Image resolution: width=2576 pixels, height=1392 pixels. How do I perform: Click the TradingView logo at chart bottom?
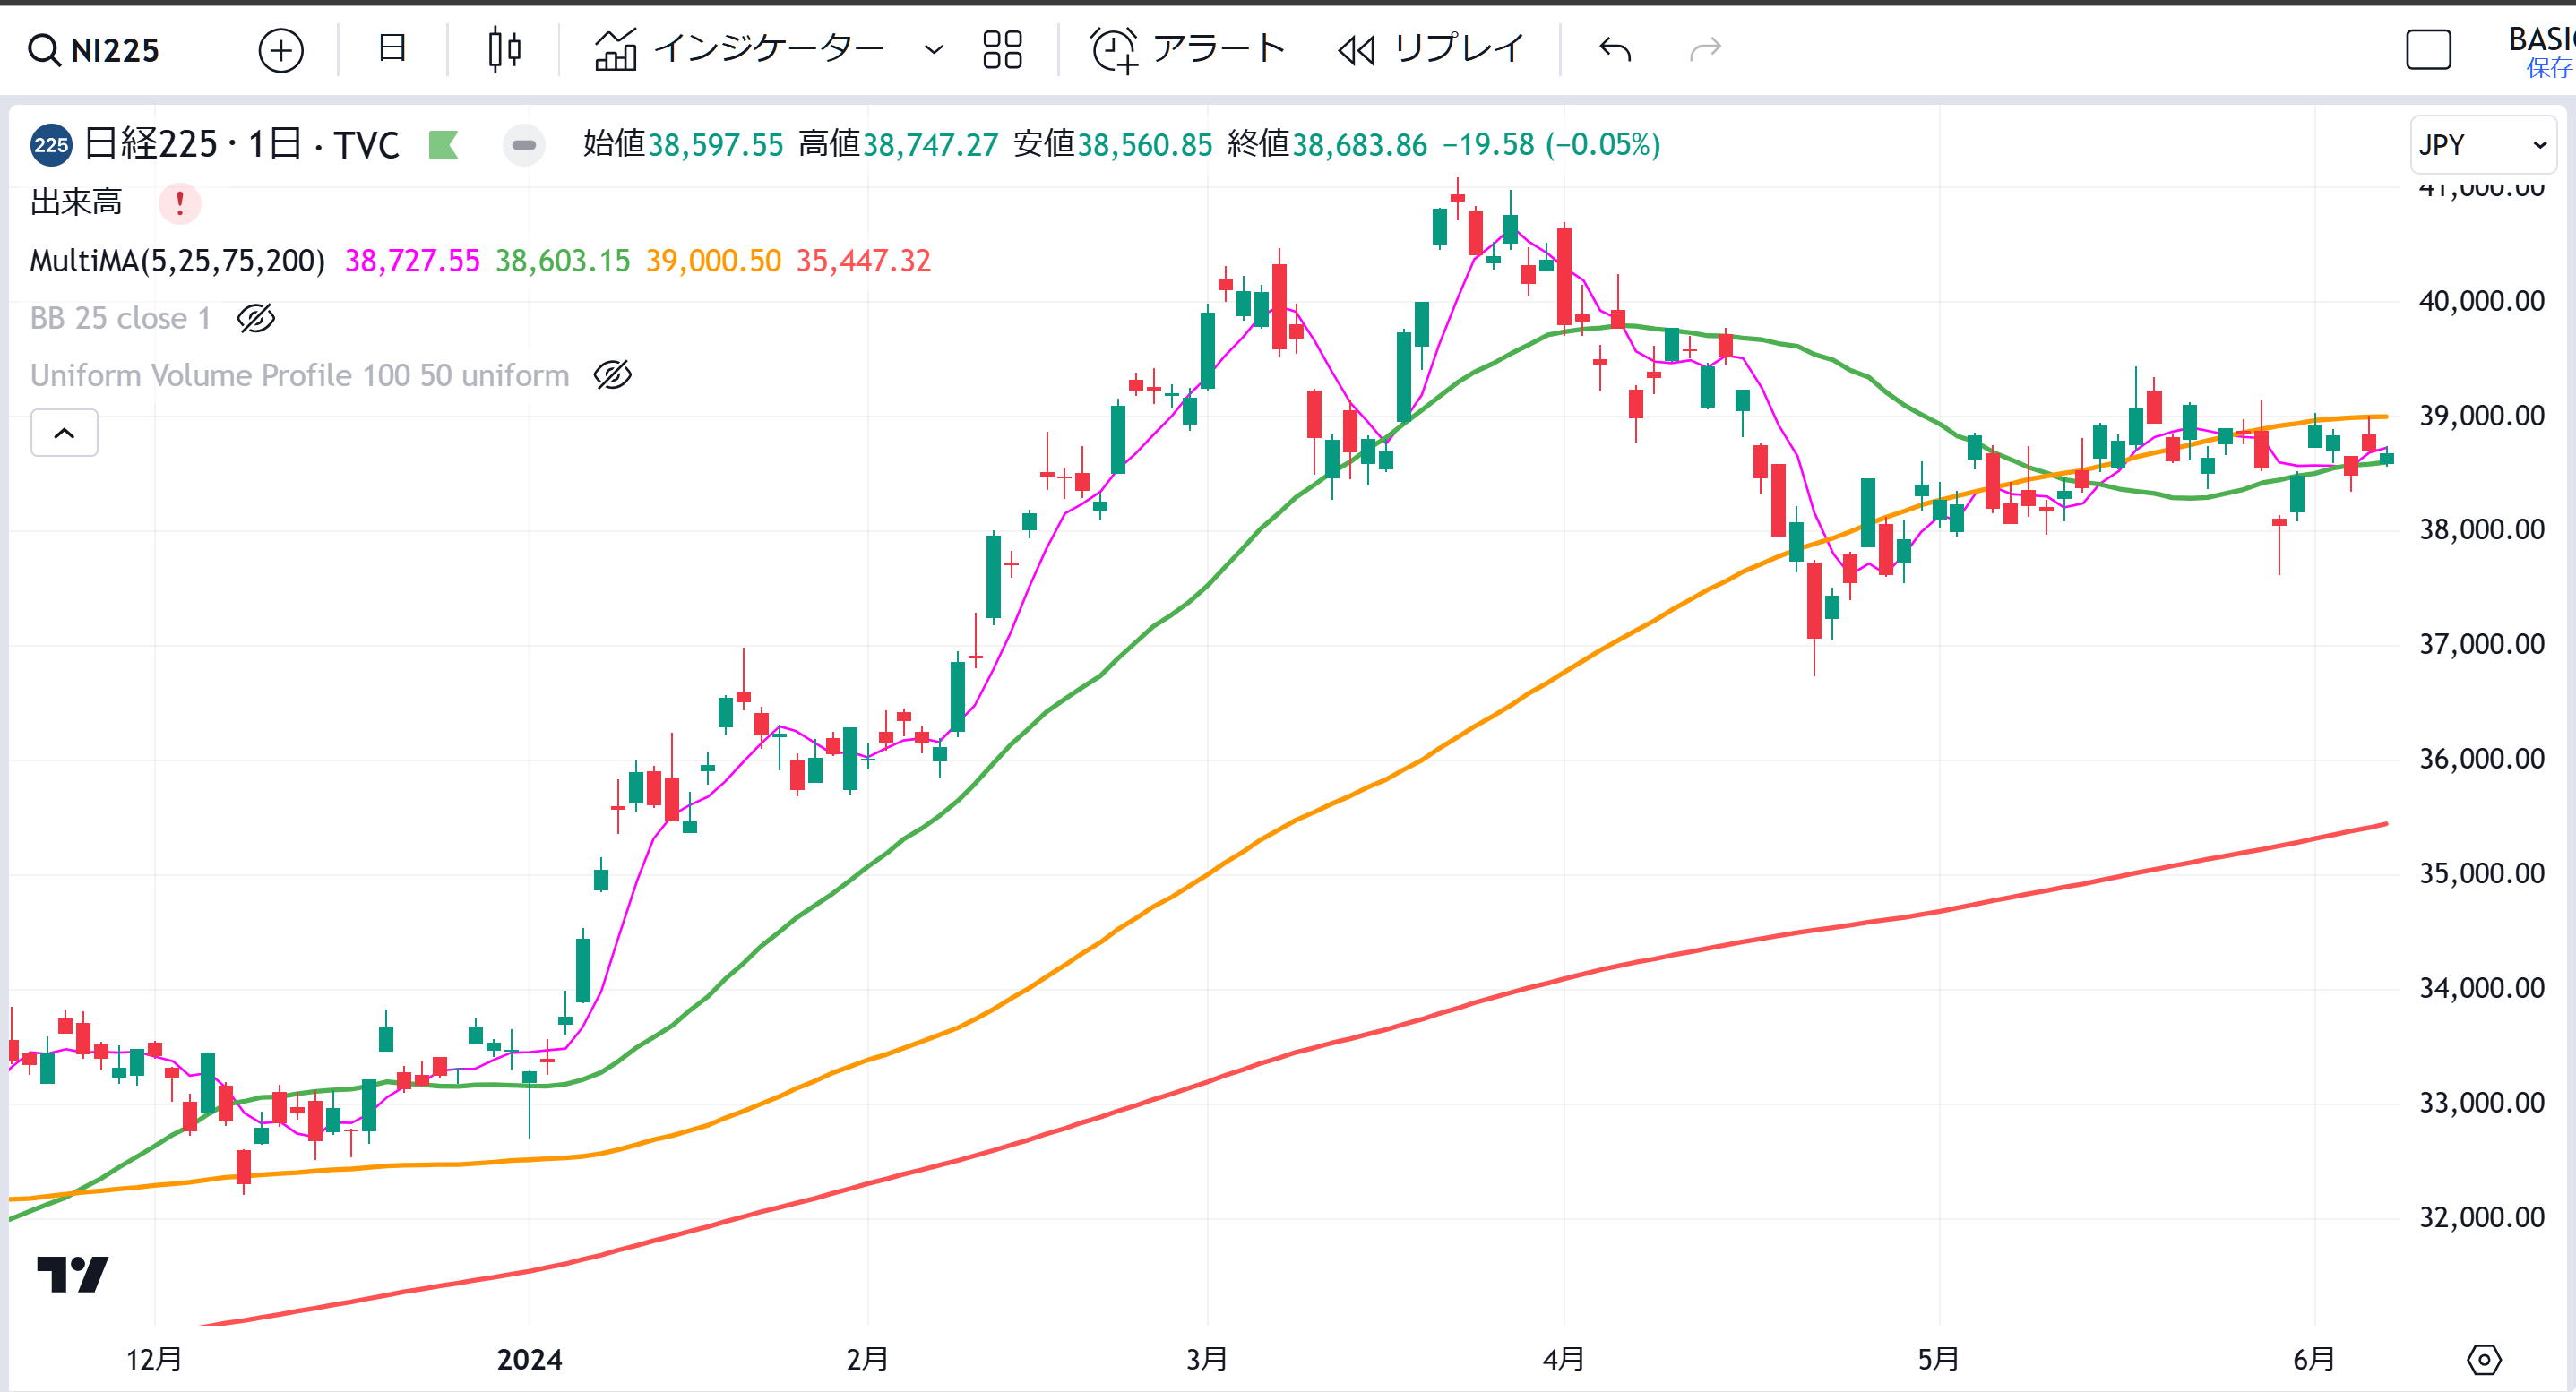pyautogui.click(x=72, y=1274)
